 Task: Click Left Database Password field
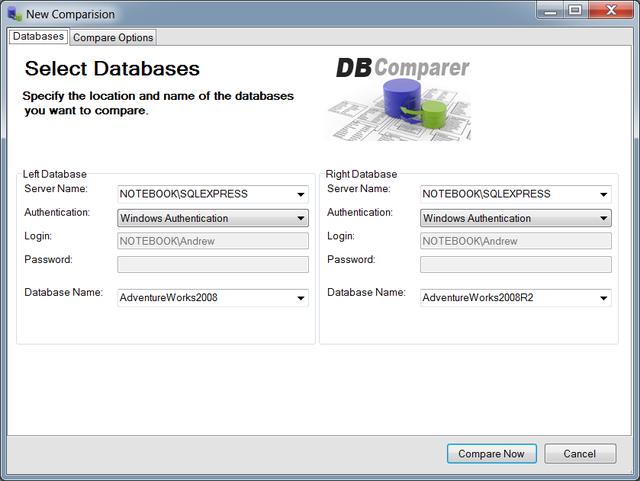[x=213, y=265]
